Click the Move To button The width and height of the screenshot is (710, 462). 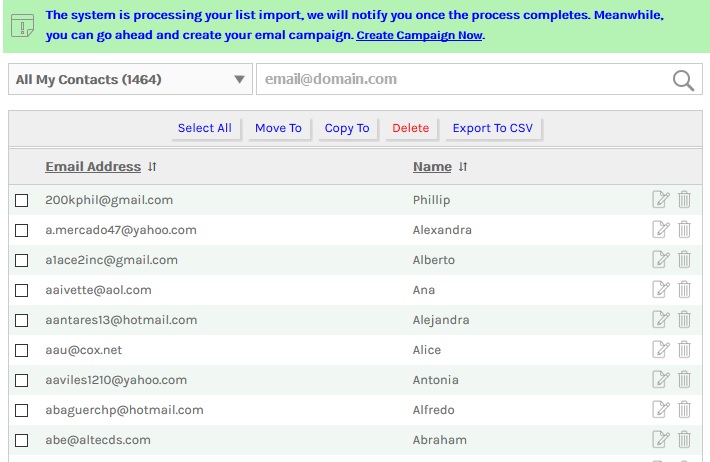[x=278, y=128]
